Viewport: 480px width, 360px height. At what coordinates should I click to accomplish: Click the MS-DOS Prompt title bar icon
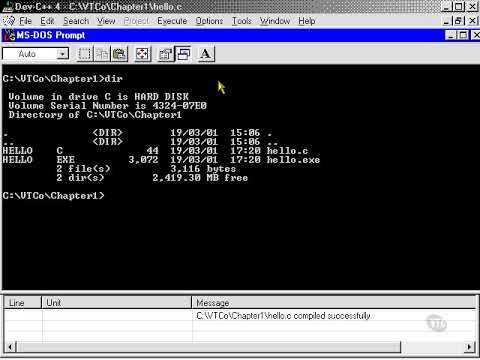coord(9,35)
